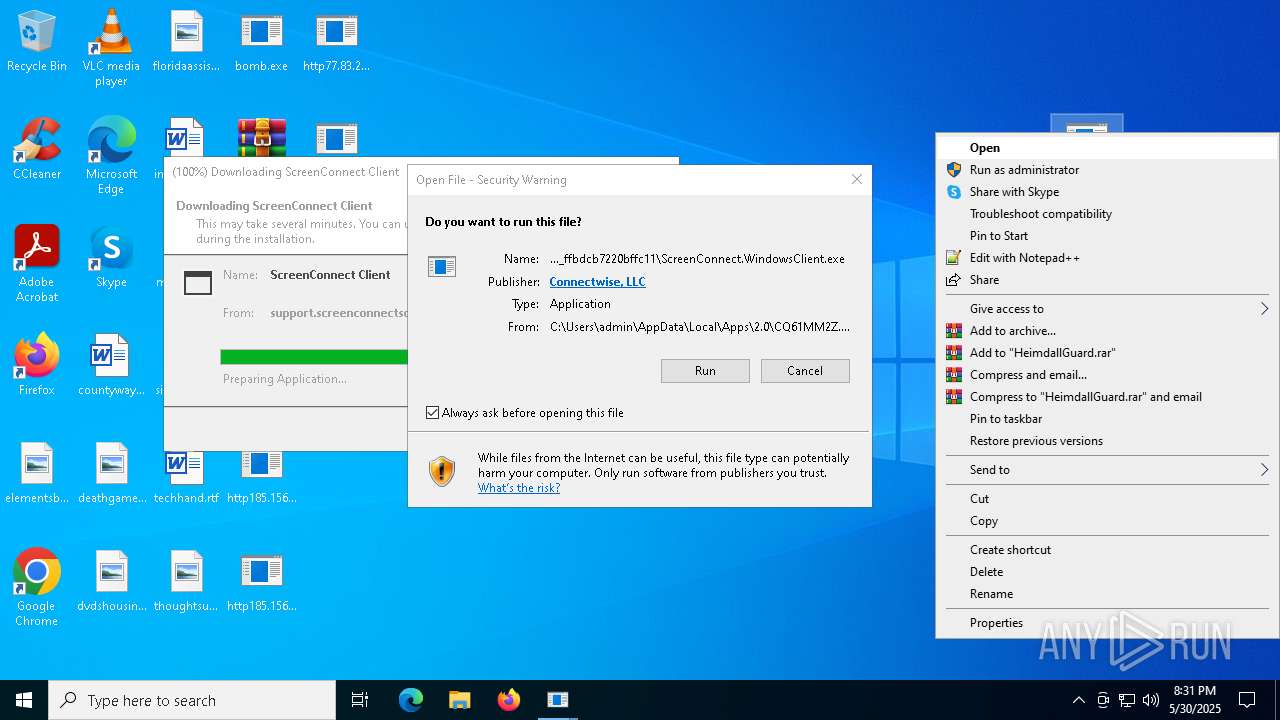
Task: Choose Cut from the context menu
Action: coord(1107,499)
